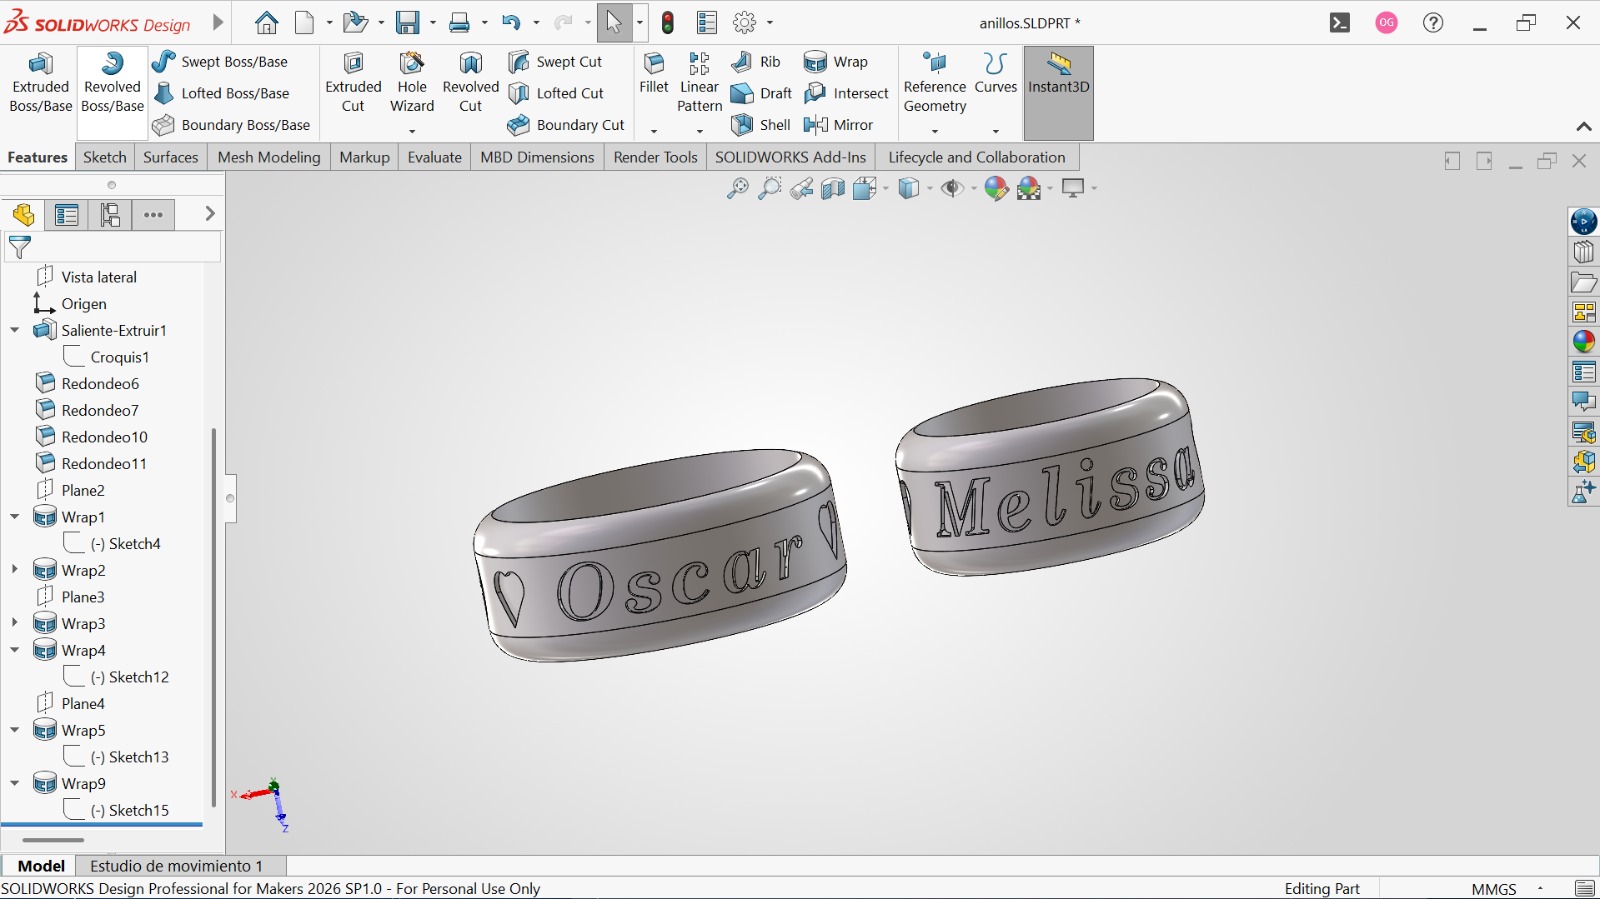Open the Curves tools

point(995,74)
